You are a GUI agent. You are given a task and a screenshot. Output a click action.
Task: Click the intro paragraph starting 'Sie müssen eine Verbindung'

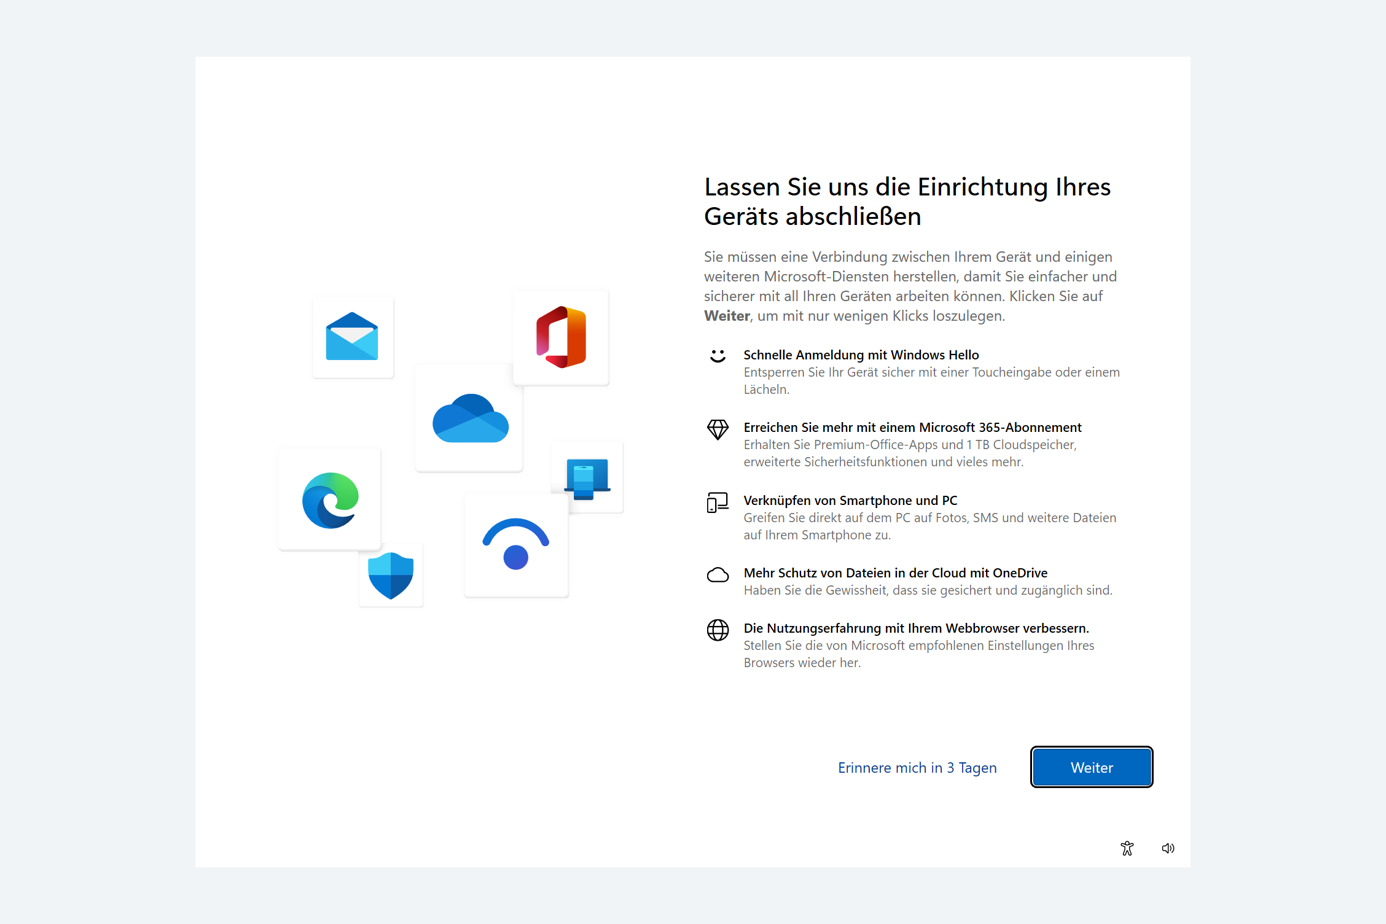tap(910, 286)
